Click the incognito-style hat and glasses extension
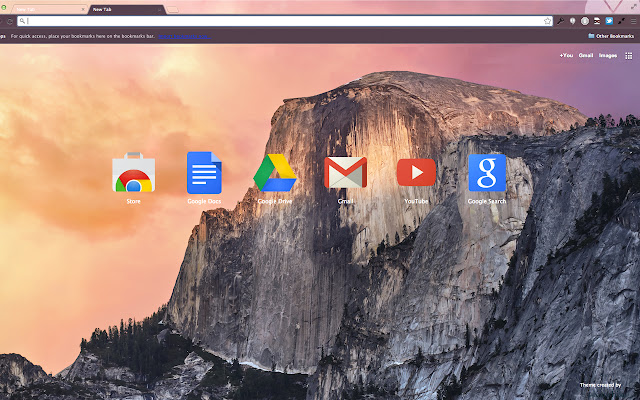Viewport: 640px width, 400px height. point(597,21)
